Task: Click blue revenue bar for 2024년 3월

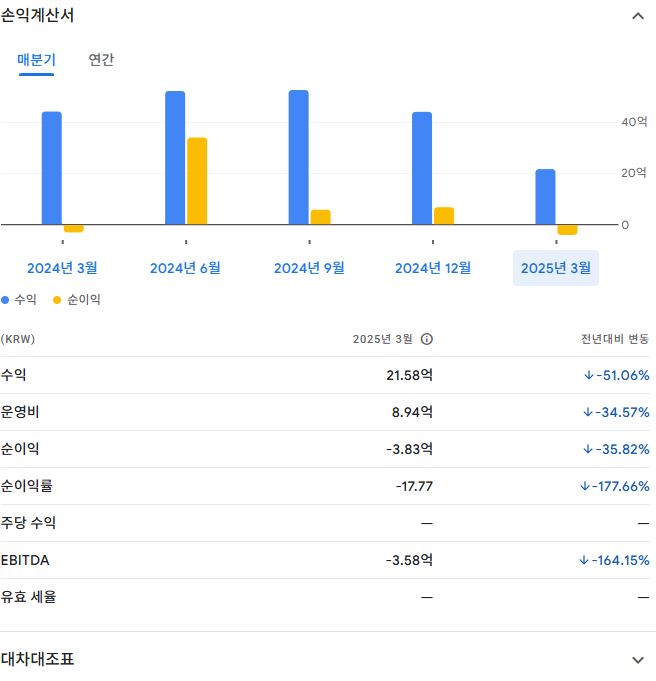Action: (x=52, y=168)
